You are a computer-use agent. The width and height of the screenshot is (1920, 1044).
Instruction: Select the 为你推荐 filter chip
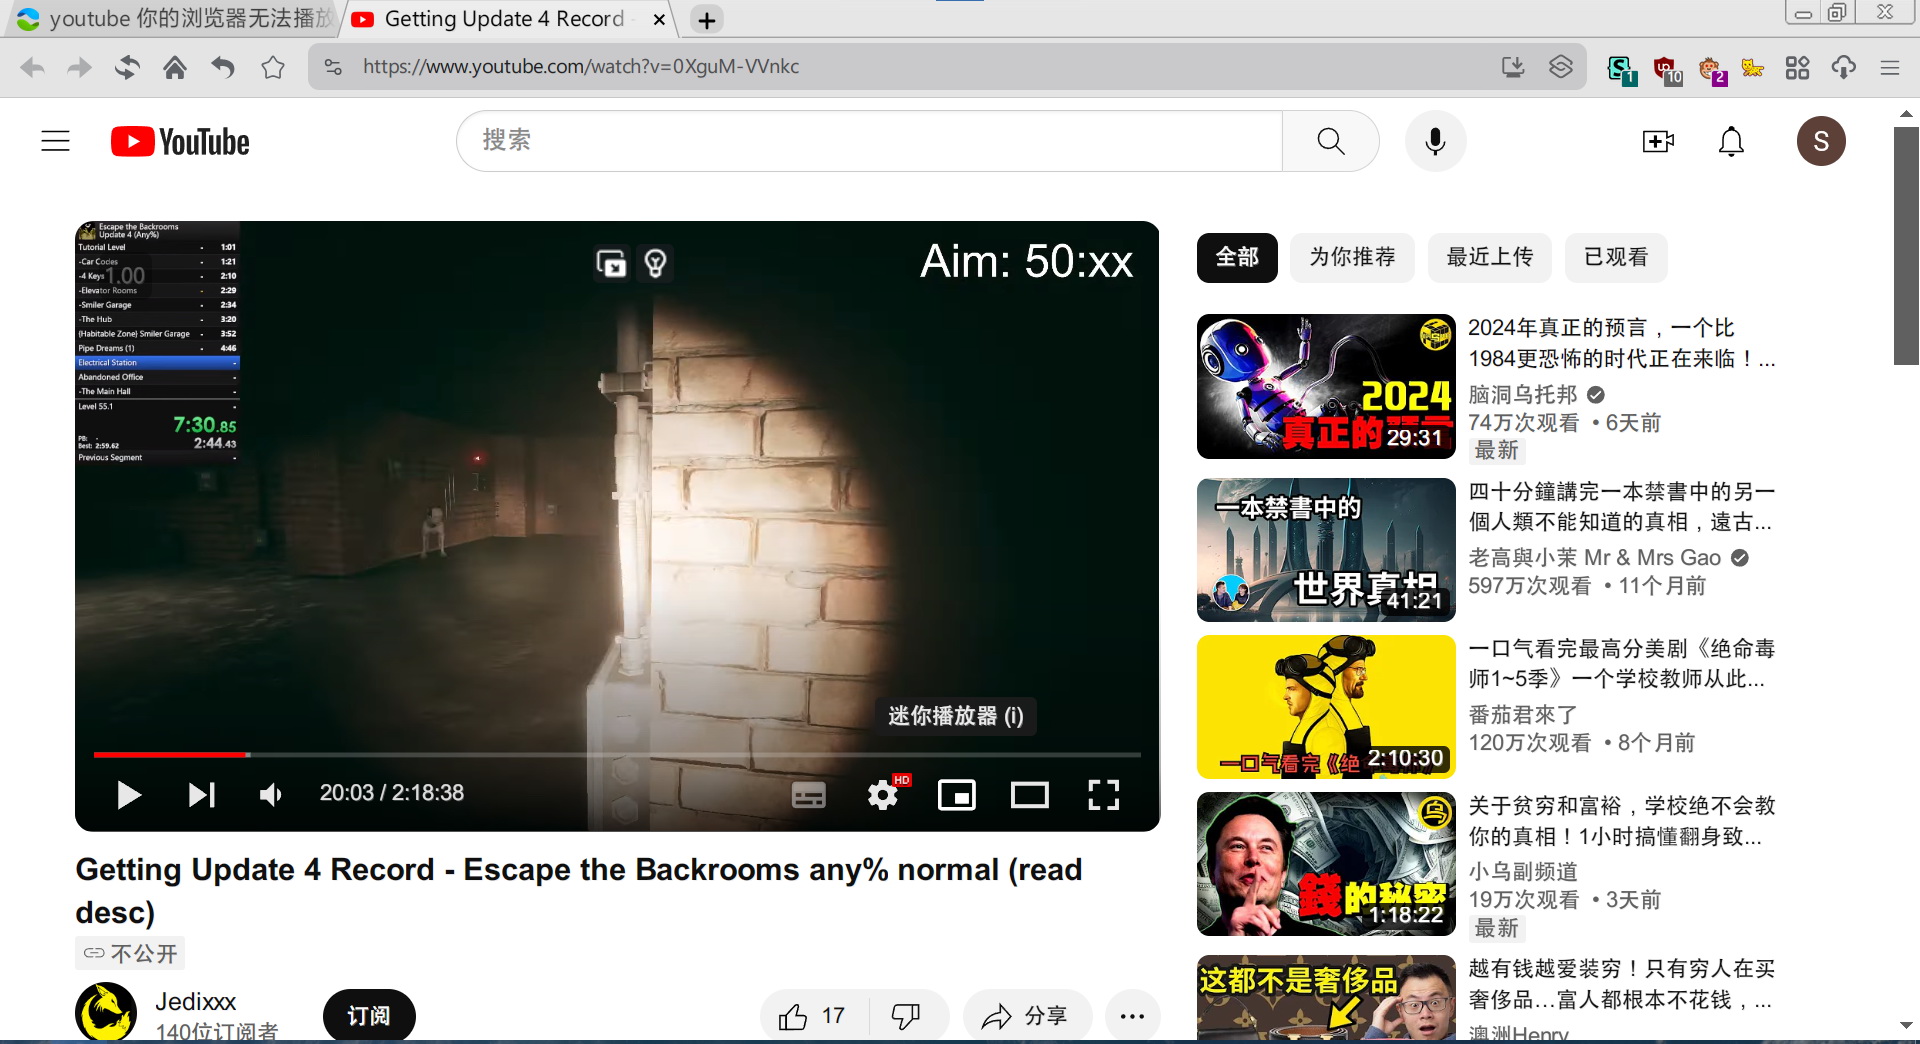pos(1352,257)
